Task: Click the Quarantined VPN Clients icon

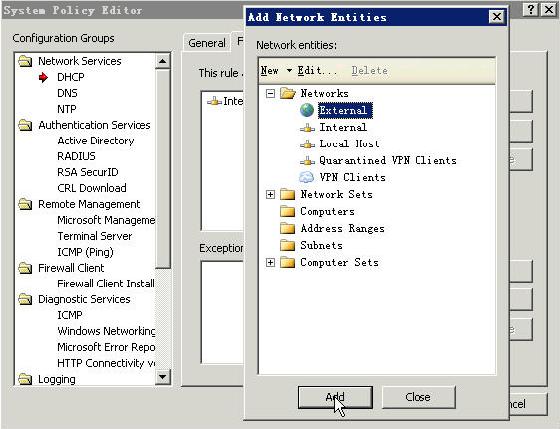Action: point(307,161)
